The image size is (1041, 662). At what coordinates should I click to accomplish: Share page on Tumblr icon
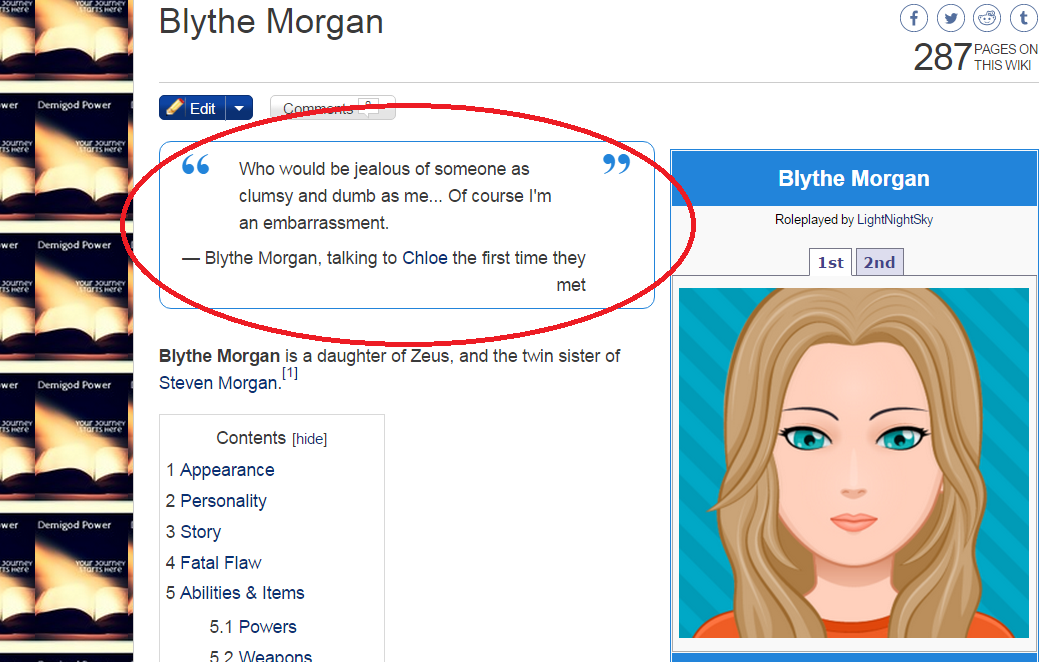(x=1024, y=18)
